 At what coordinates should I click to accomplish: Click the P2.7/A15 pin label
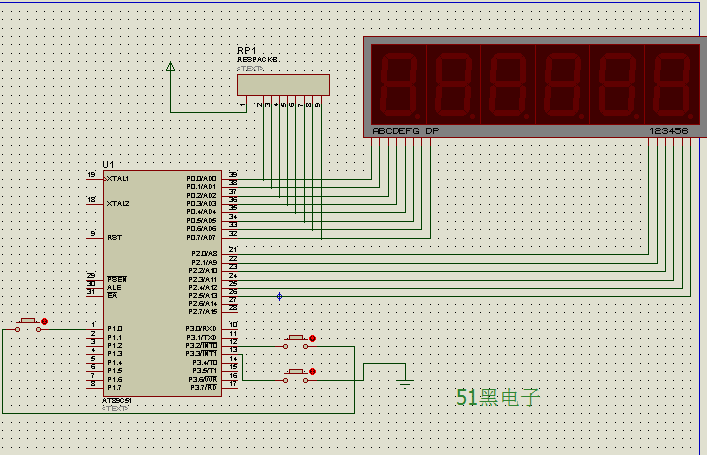click(x=203, y=312)
